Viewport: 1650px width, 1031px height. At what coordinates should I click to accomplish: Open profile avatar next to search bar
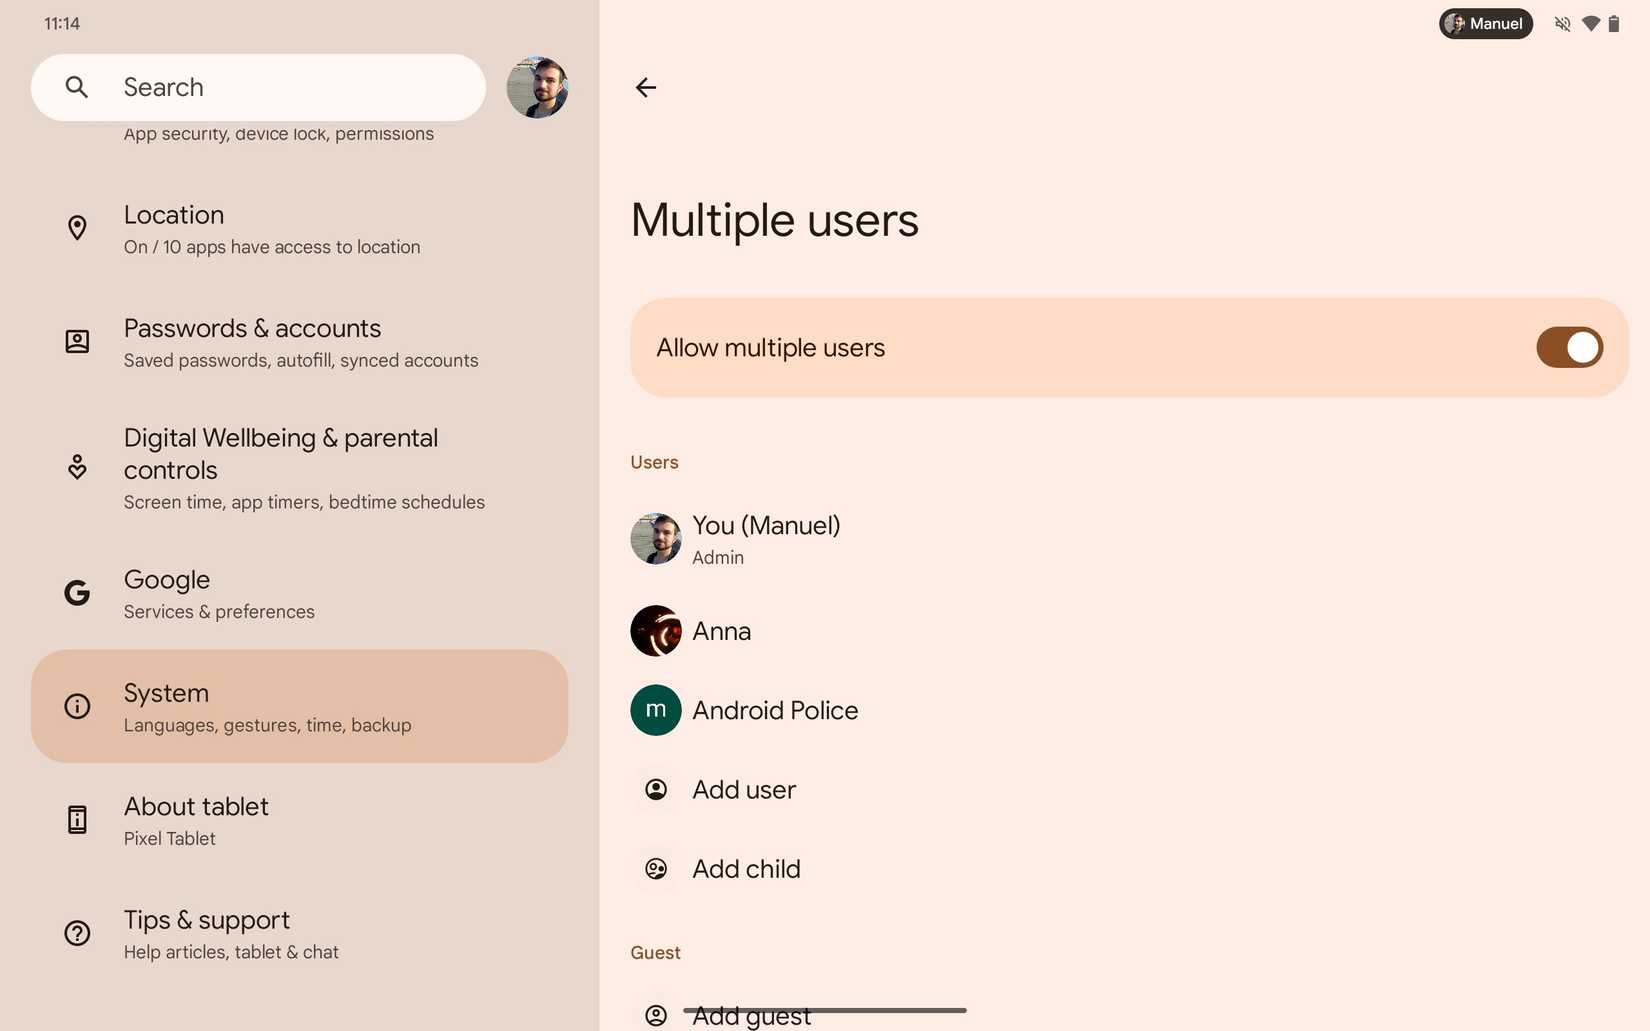pos(537,88)
